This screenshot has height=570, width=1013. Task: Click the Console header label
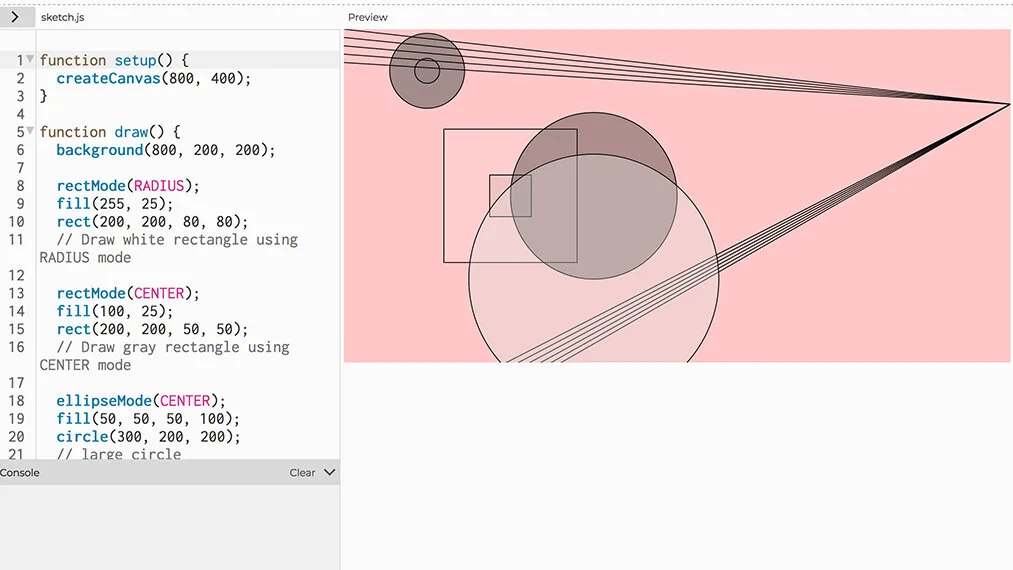pyautogui.click(x=20, y=473)
